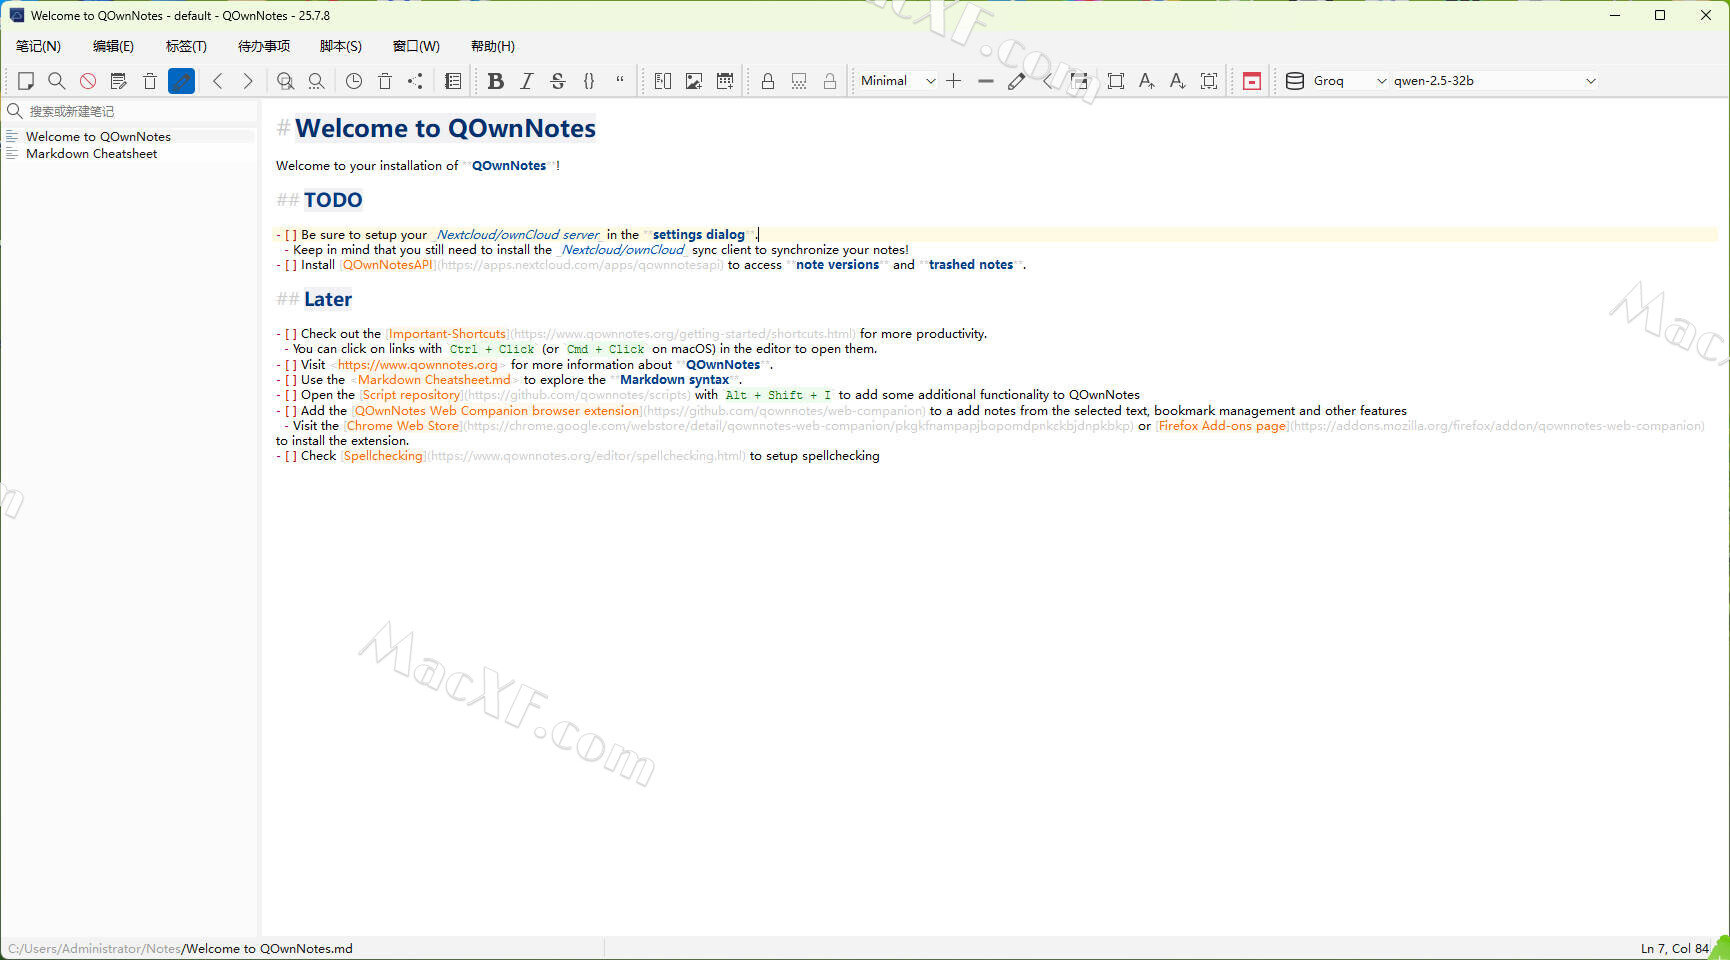Click the dashed-frame distraction free icon
The image size is (1730, 960).
[1209, 81]
